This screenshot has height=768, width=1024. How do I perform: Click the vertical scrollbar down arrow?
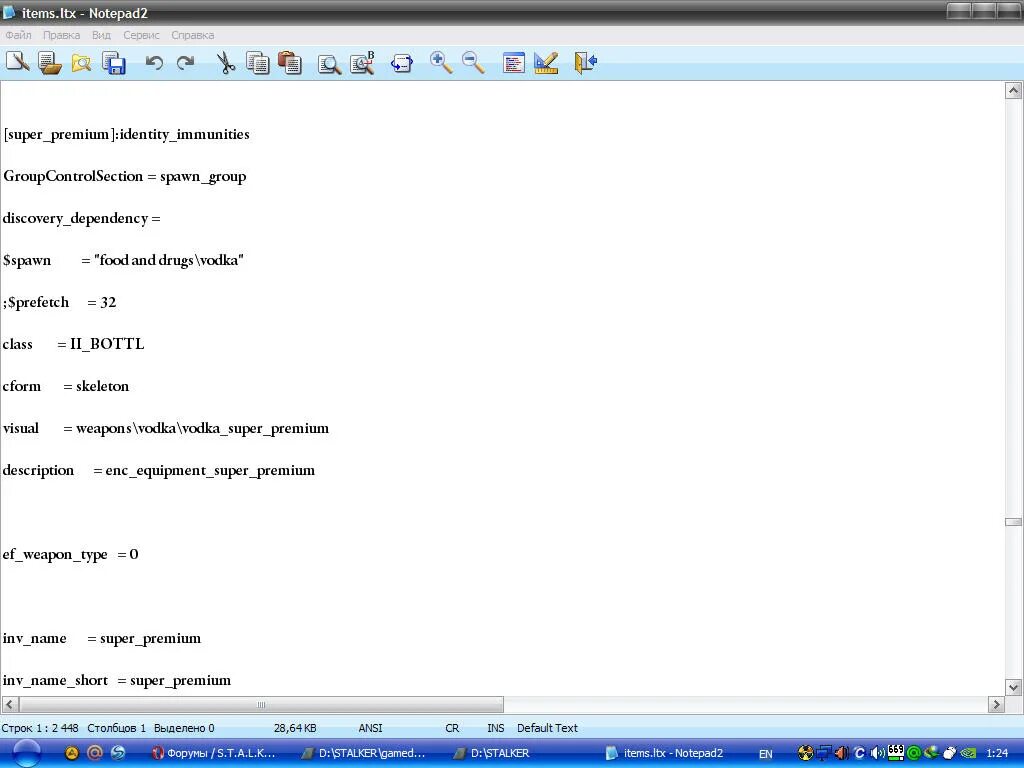(x=1013, y=687)
